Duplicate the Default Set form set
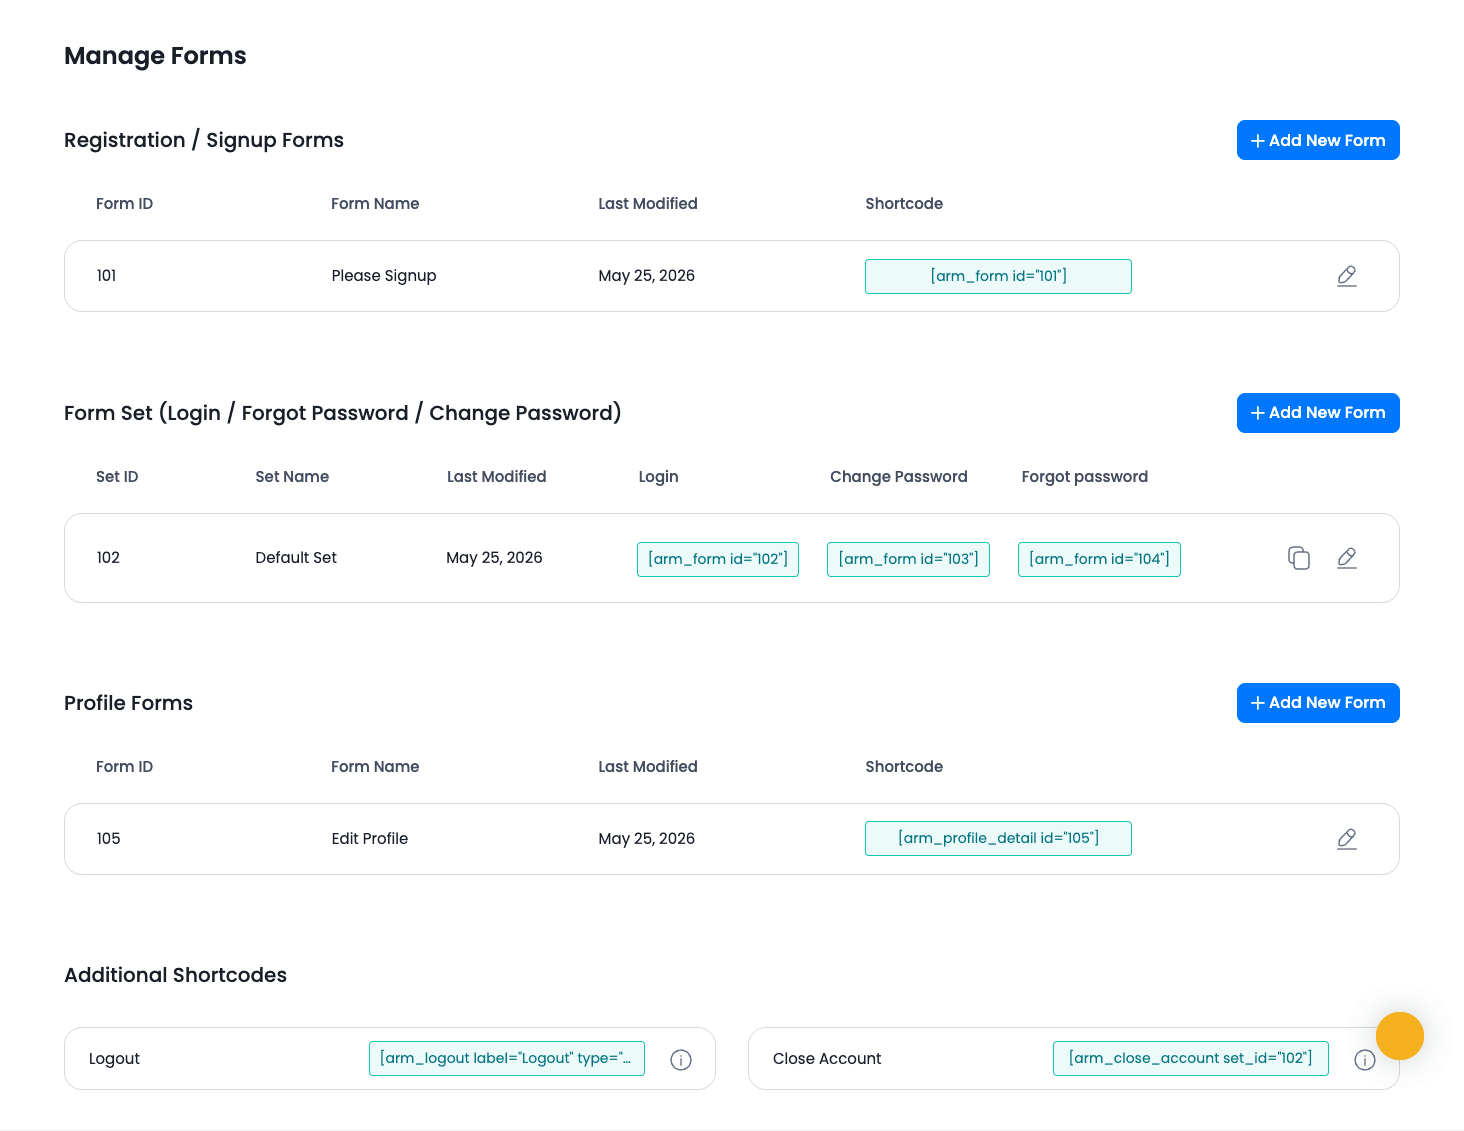The image size is (1464, 1131). [x=1299, y=558]
